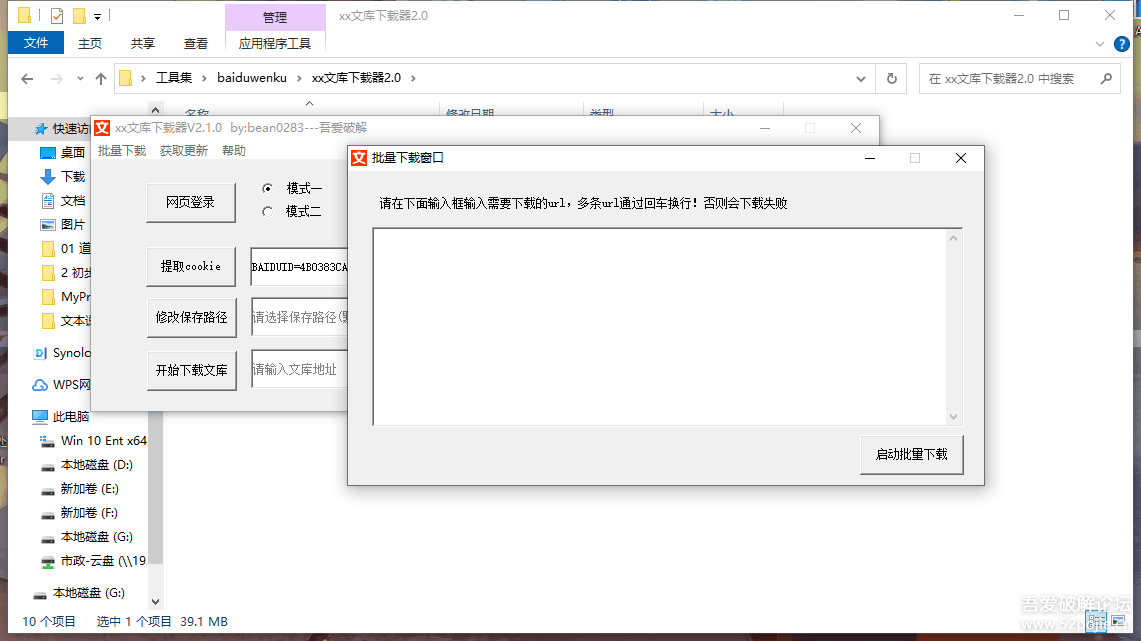The image size is (1141, 641).
Task: Click the 开始下载文库 button
Action: 191,370
